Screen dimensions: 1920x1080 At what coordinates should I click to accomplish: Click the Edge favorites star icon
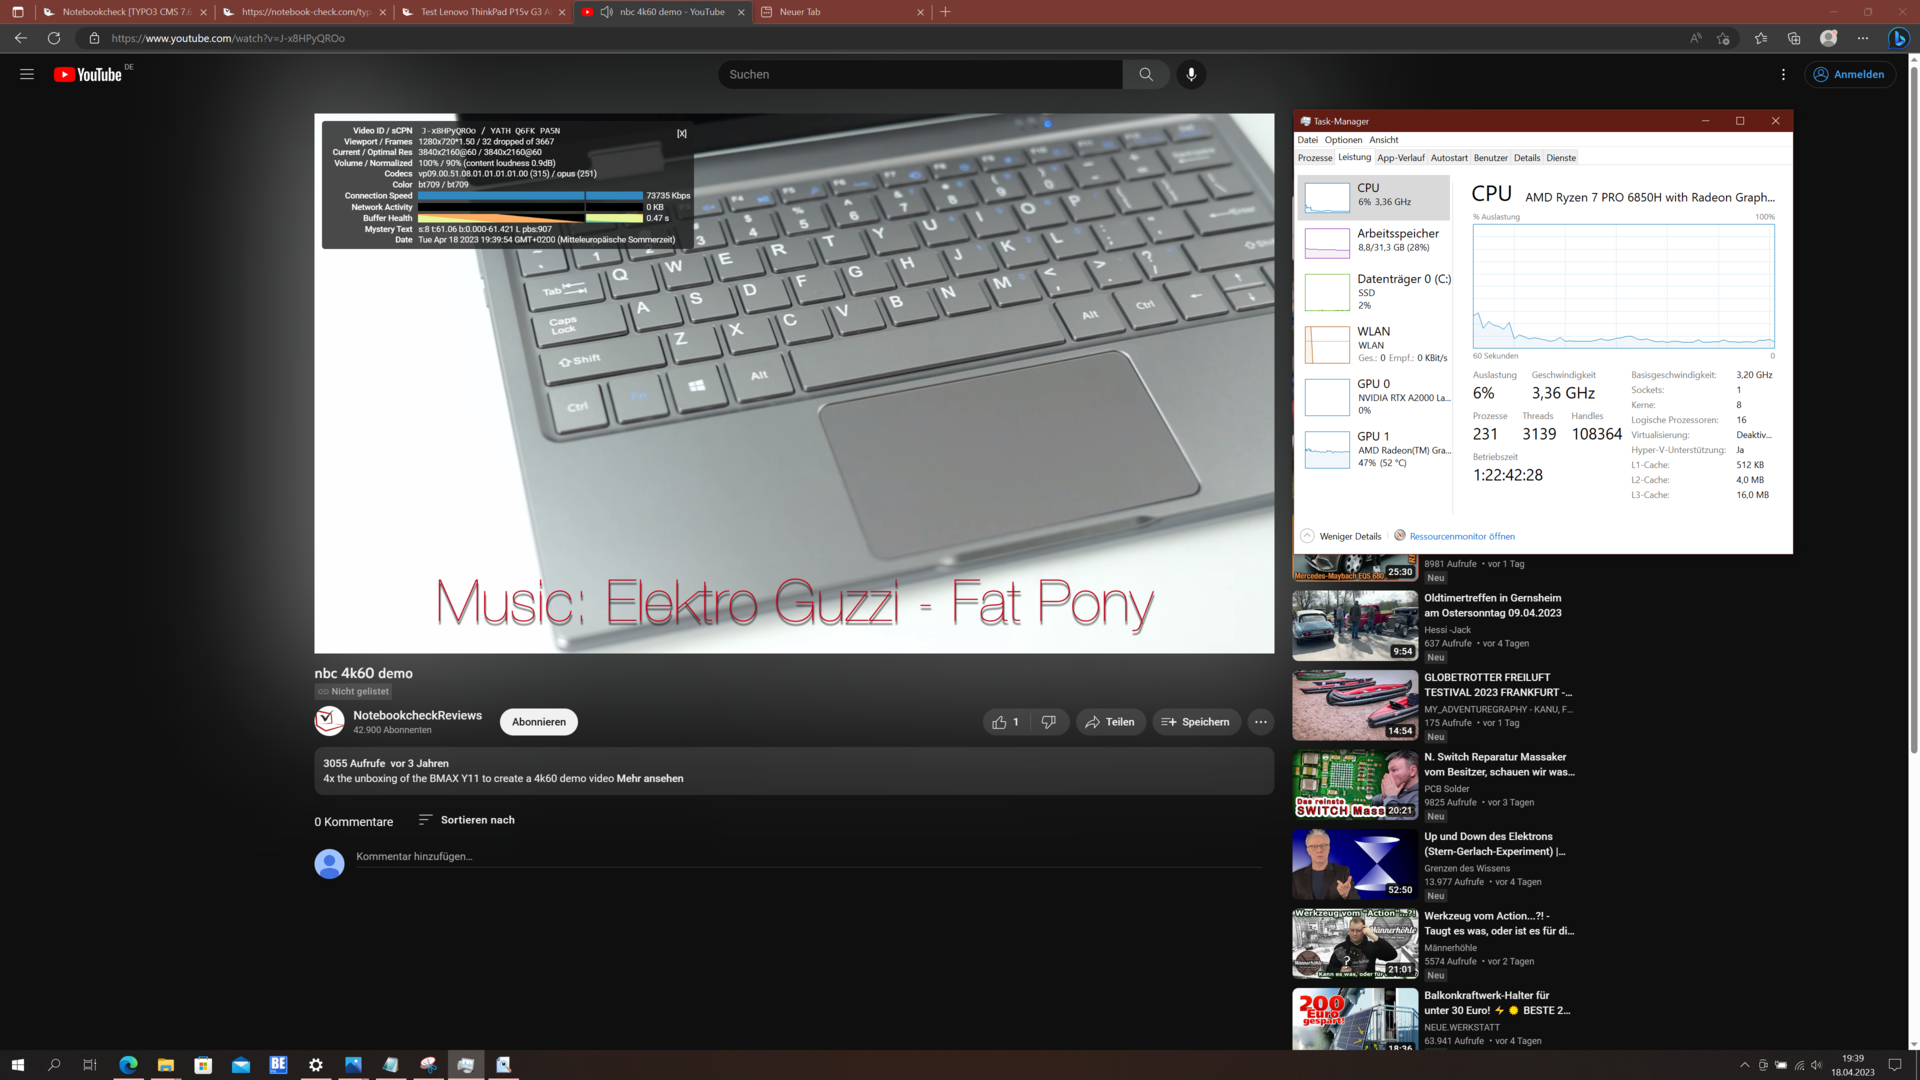pyautogui.click(x=1760, y=38)
